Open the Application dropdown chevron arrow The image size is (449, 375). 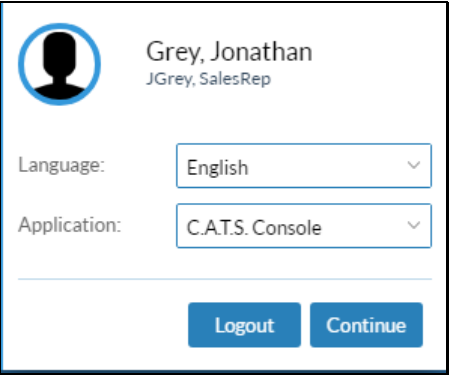click(414, 225)
